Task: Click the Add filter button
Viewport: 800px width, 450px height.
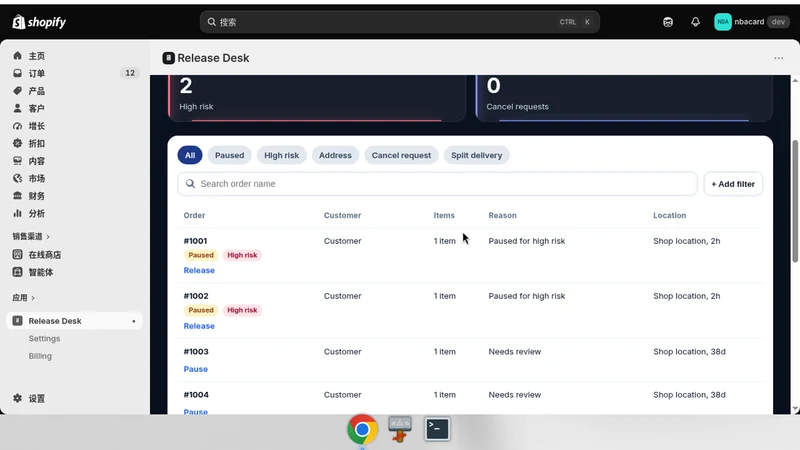Action: [733, 184]
